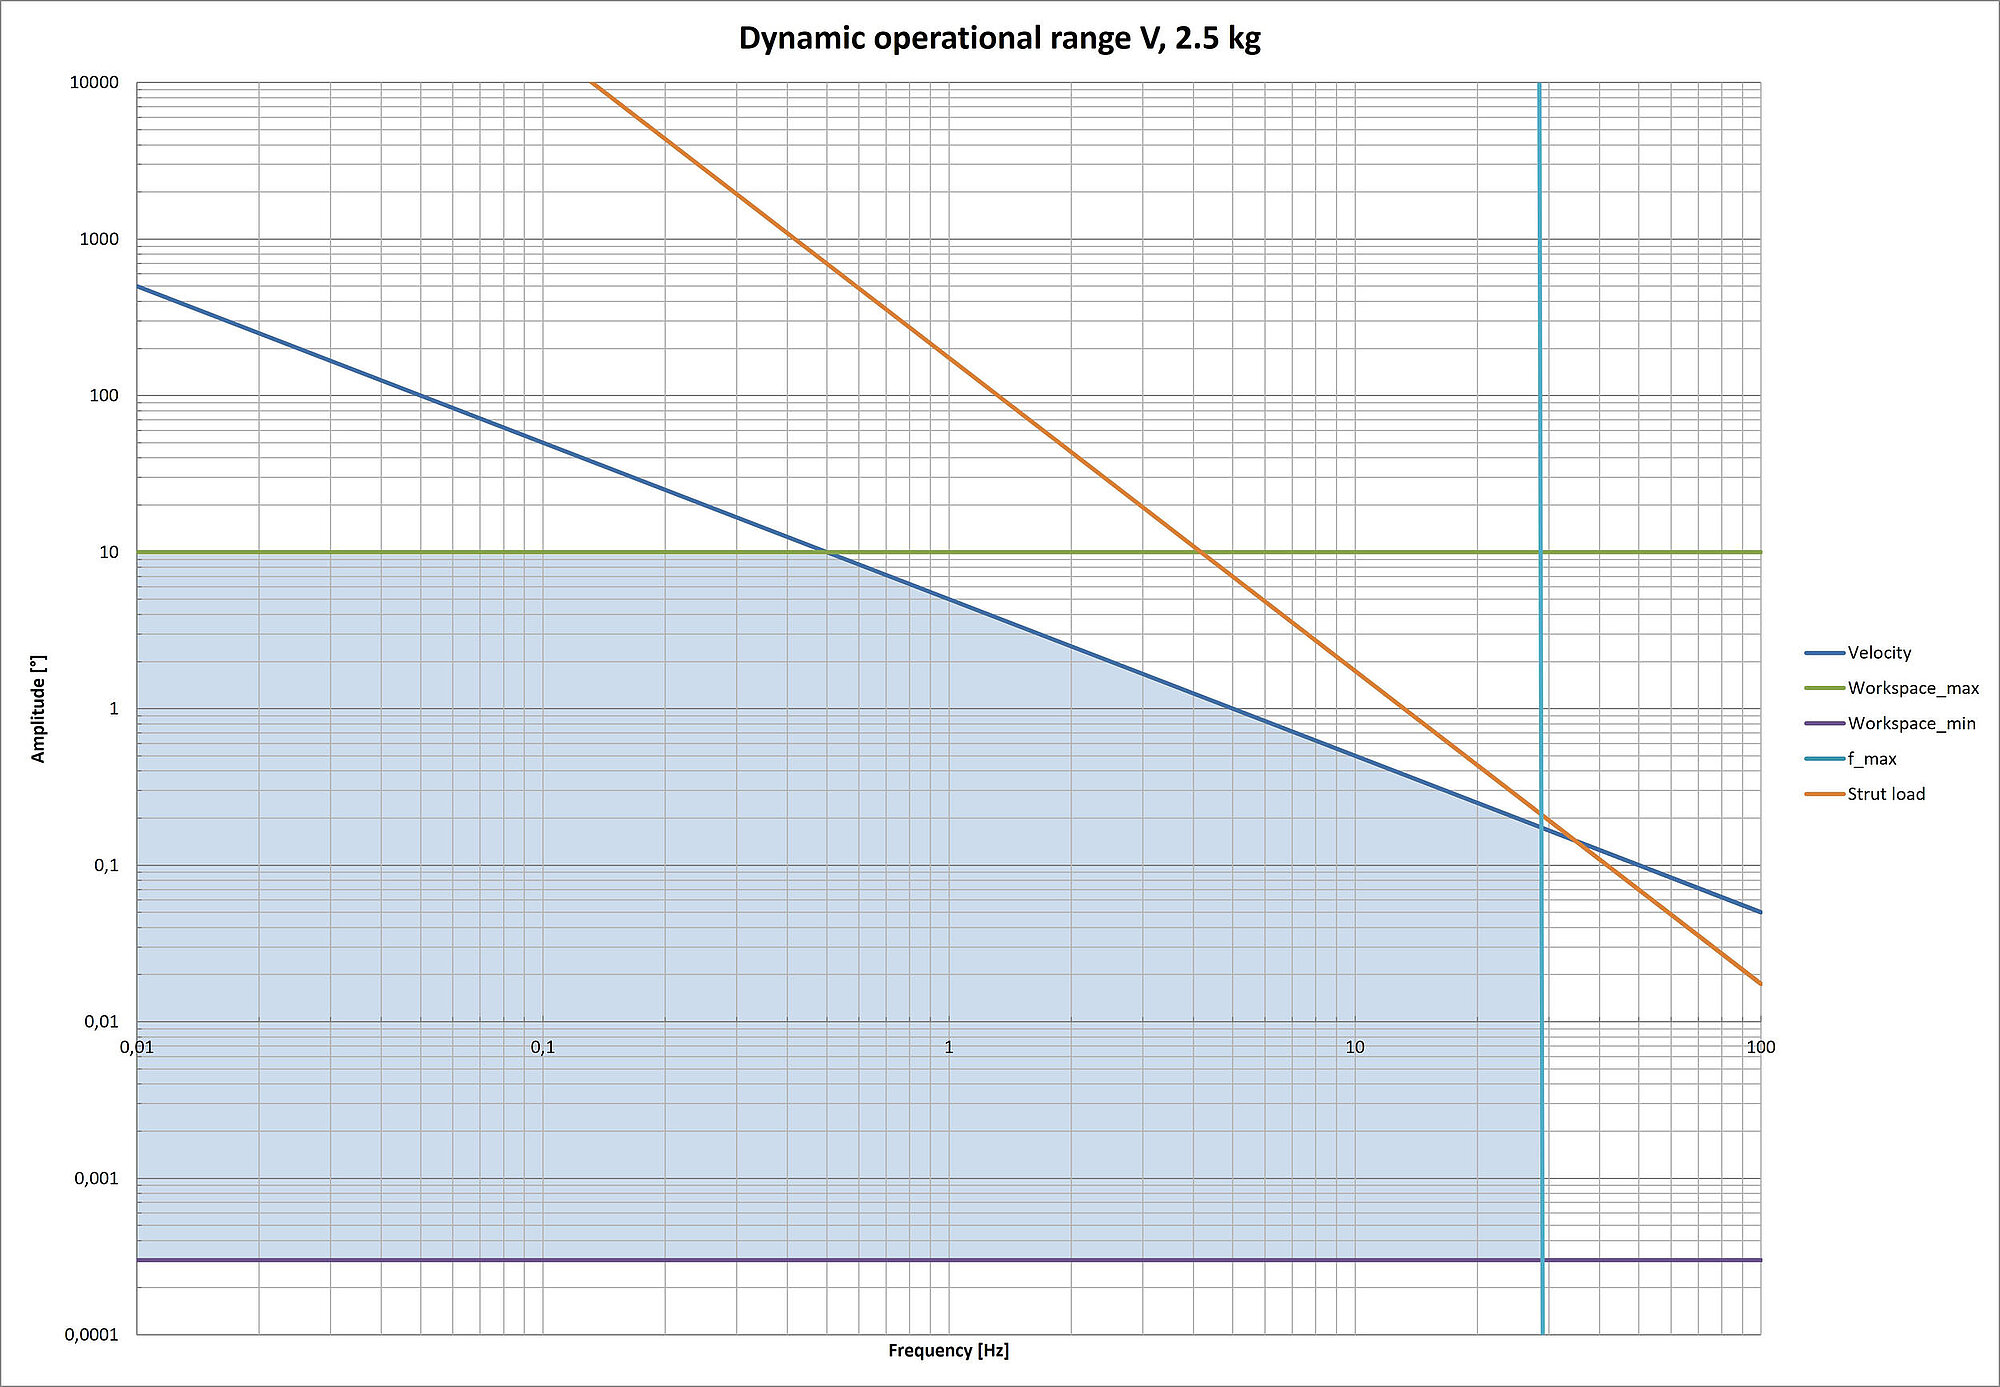Screen dimensions: 2000x1387
Task: Click the 10000 label on vertical axis
Action: 94,83
